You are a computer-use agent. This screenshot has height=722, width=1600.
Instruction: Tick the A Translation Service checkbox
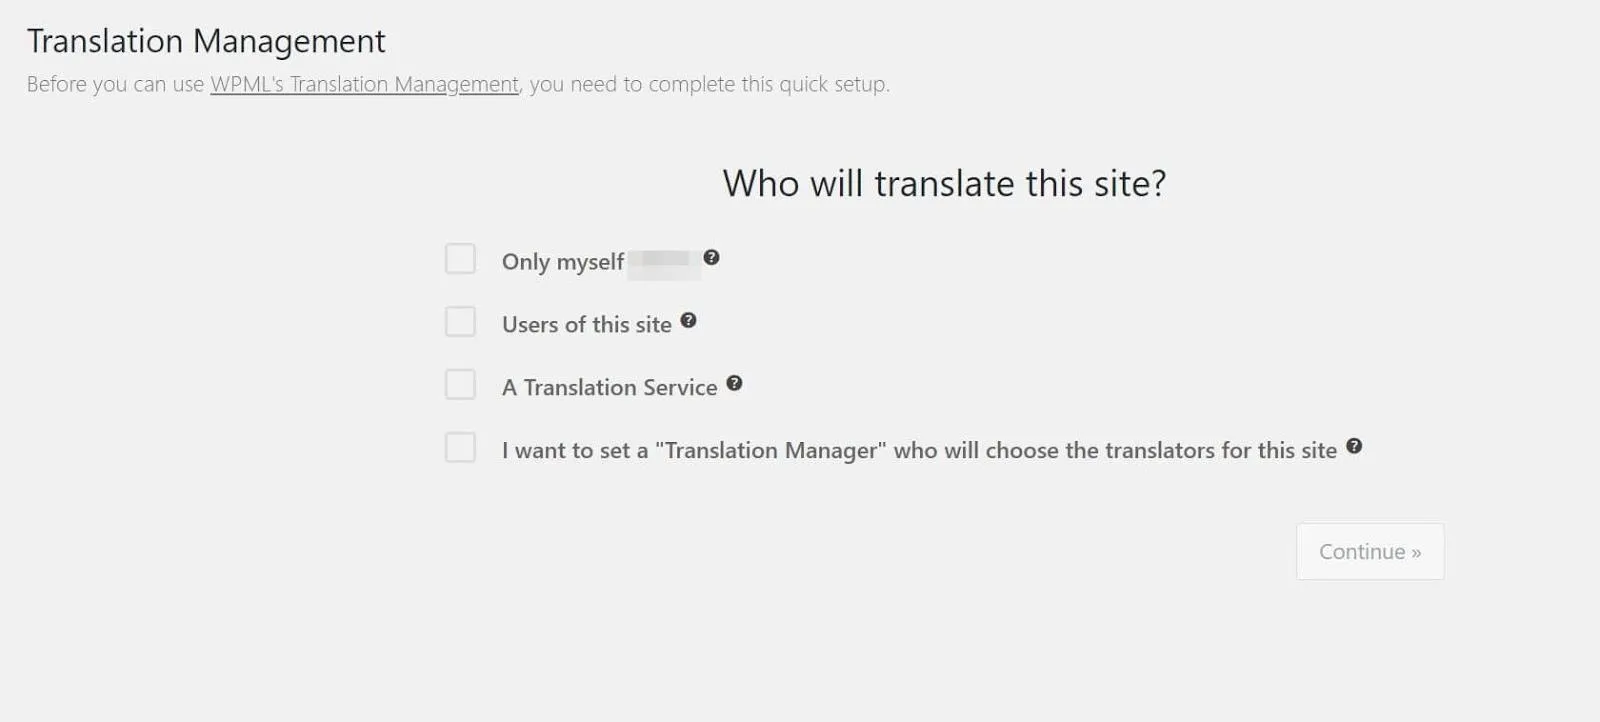pos(460,384)
